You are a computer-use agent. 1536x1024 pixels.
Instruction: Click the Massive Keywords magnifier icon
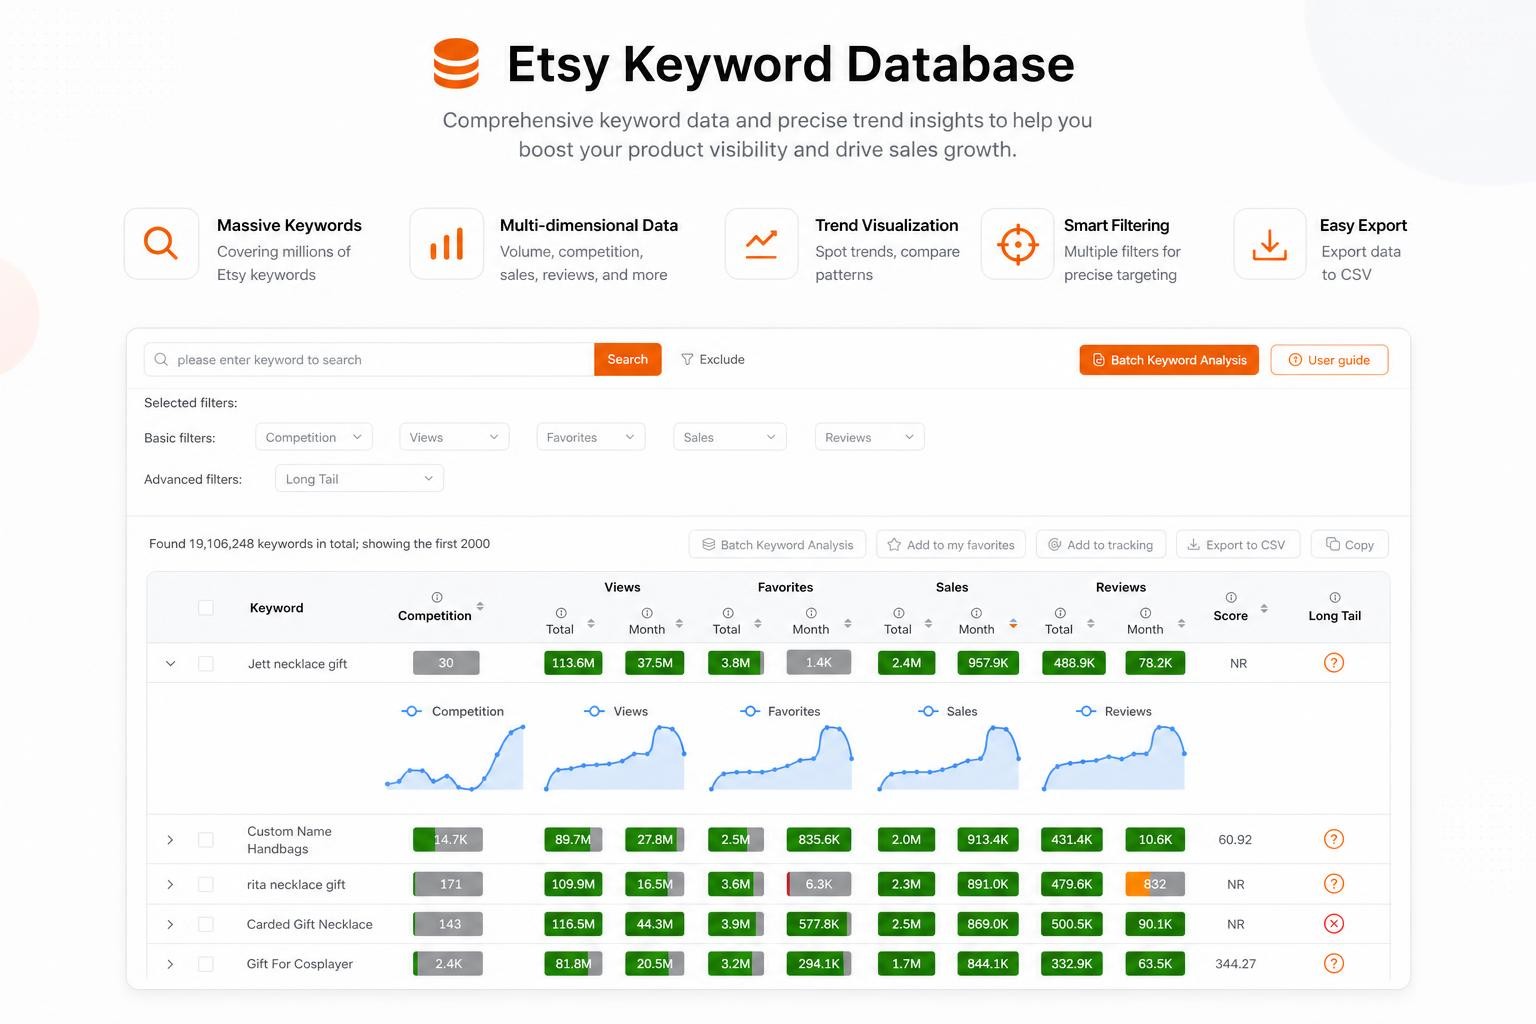tap(161, 244)
